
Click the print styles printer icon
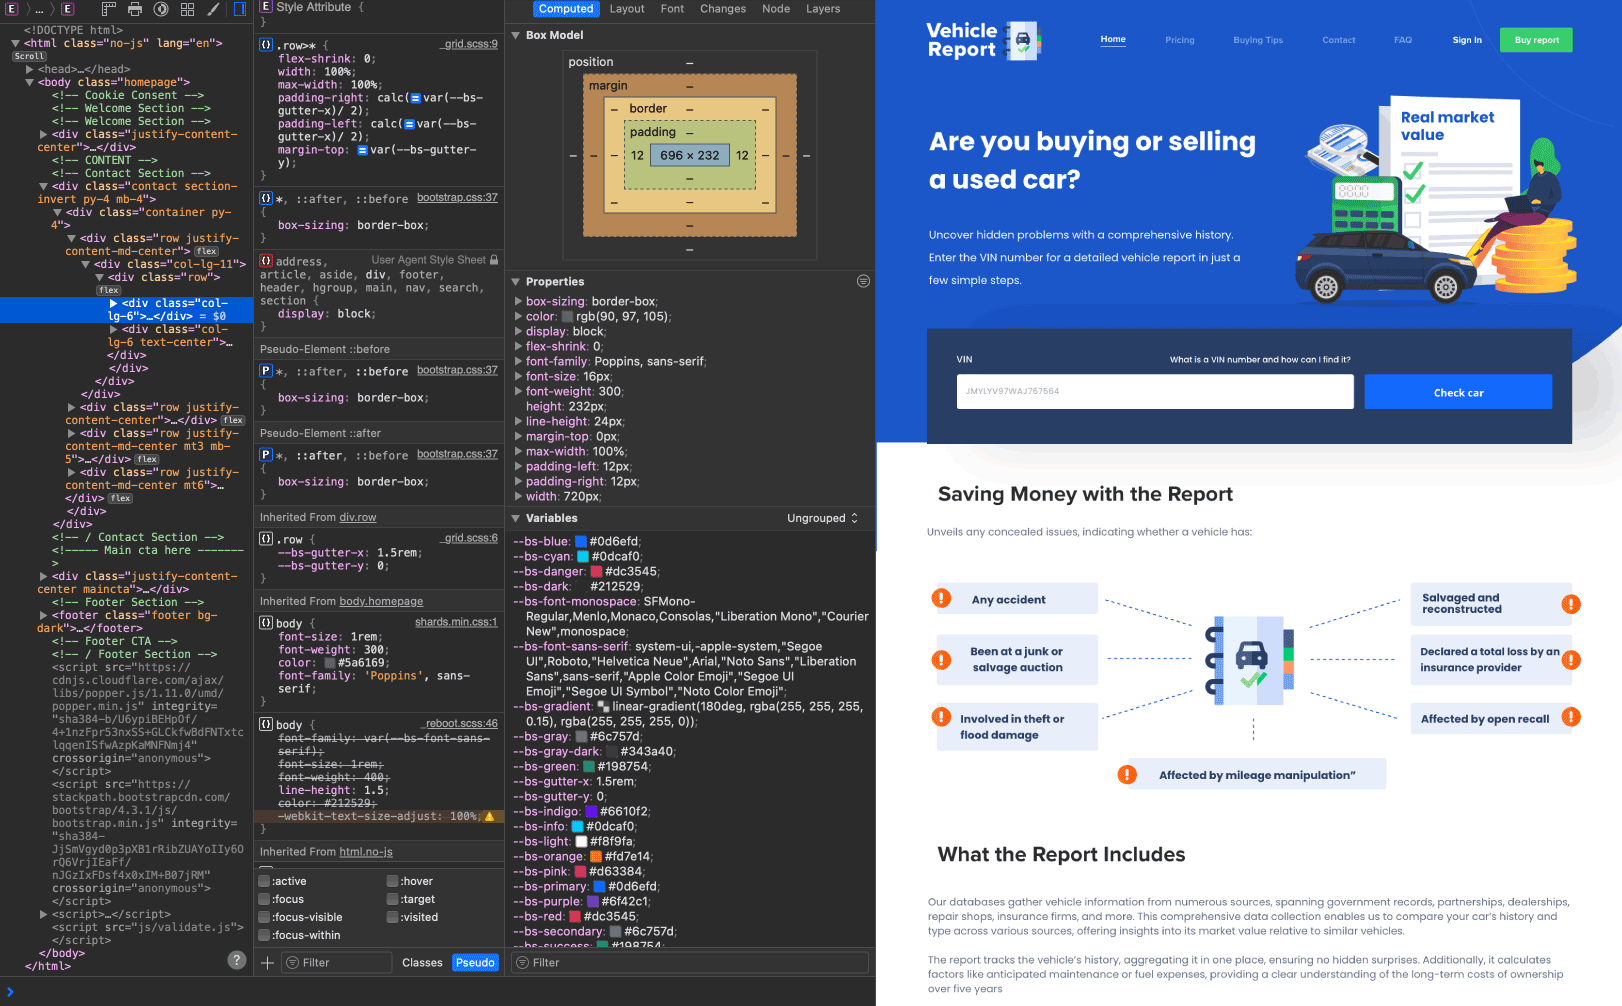135,9
